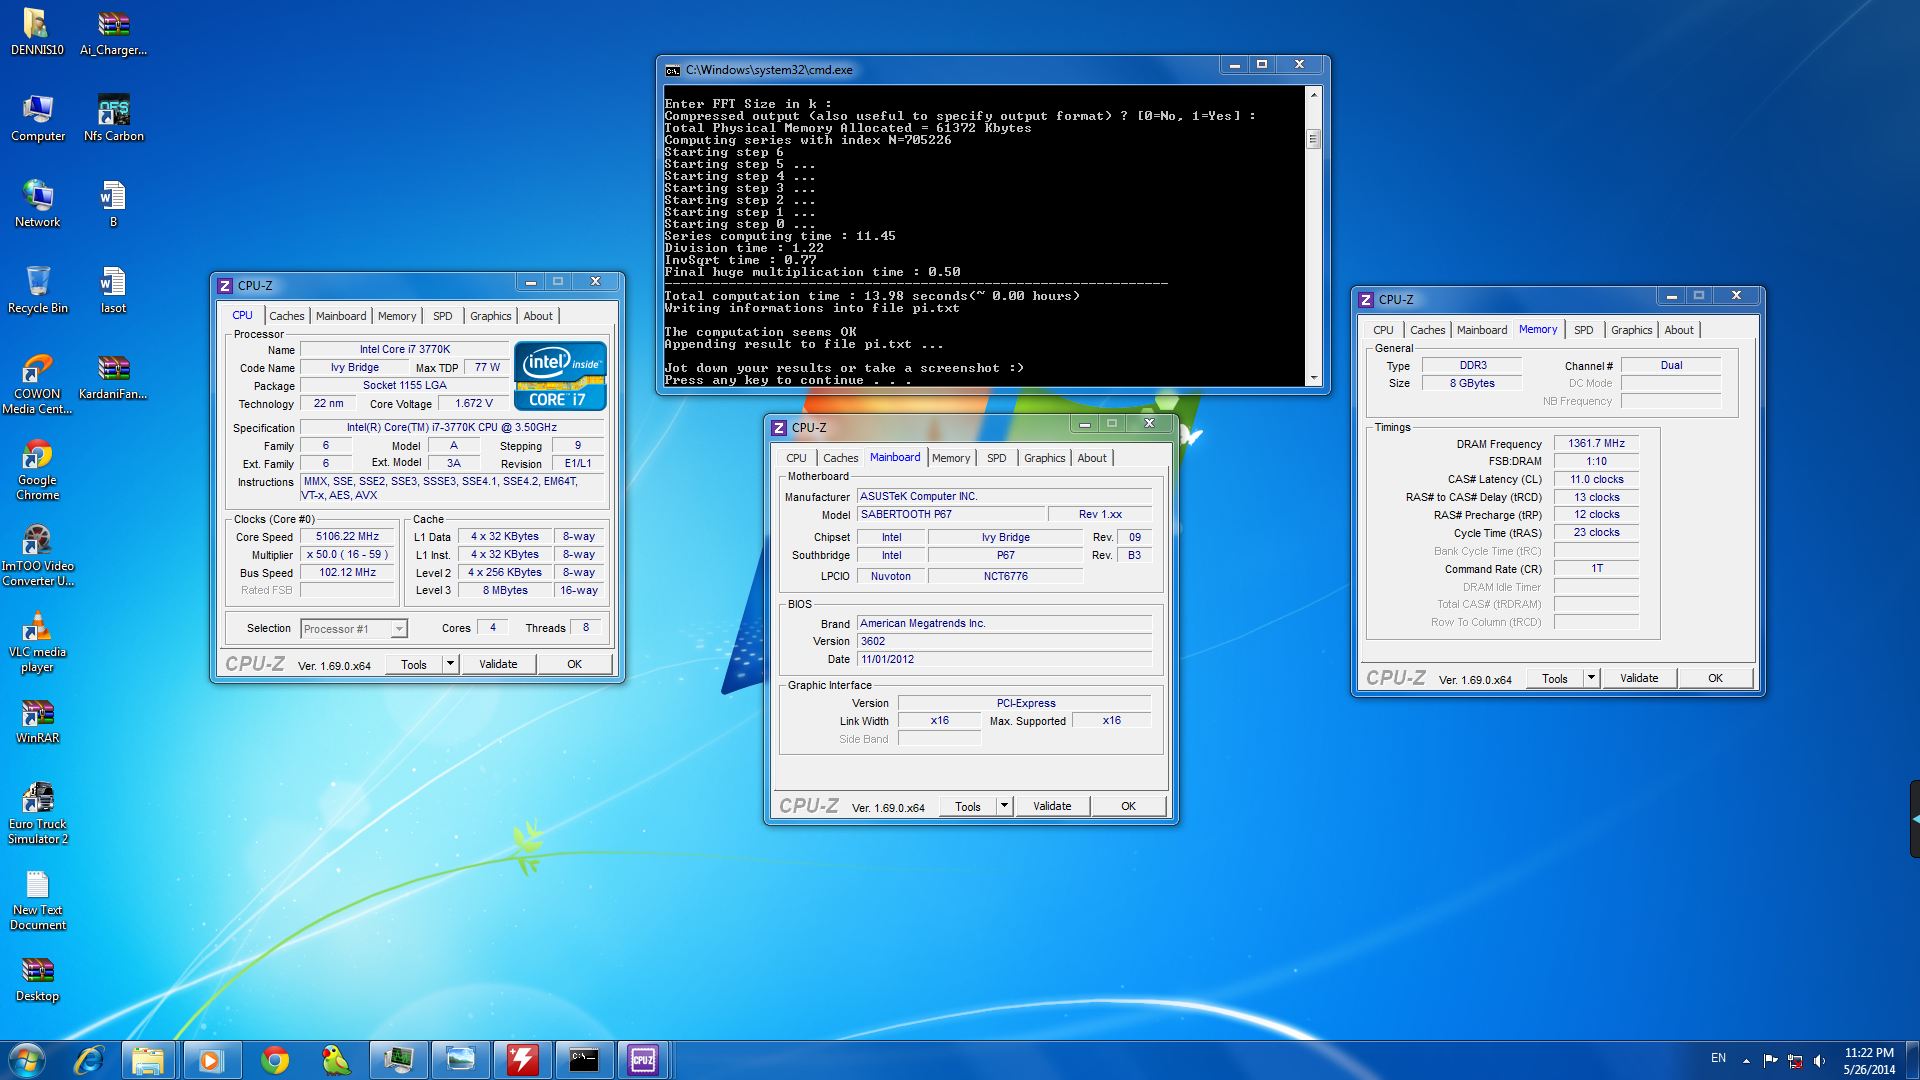
Task: Switch to the CPU-Z taskbar button
Action: tap(643, 1060)
